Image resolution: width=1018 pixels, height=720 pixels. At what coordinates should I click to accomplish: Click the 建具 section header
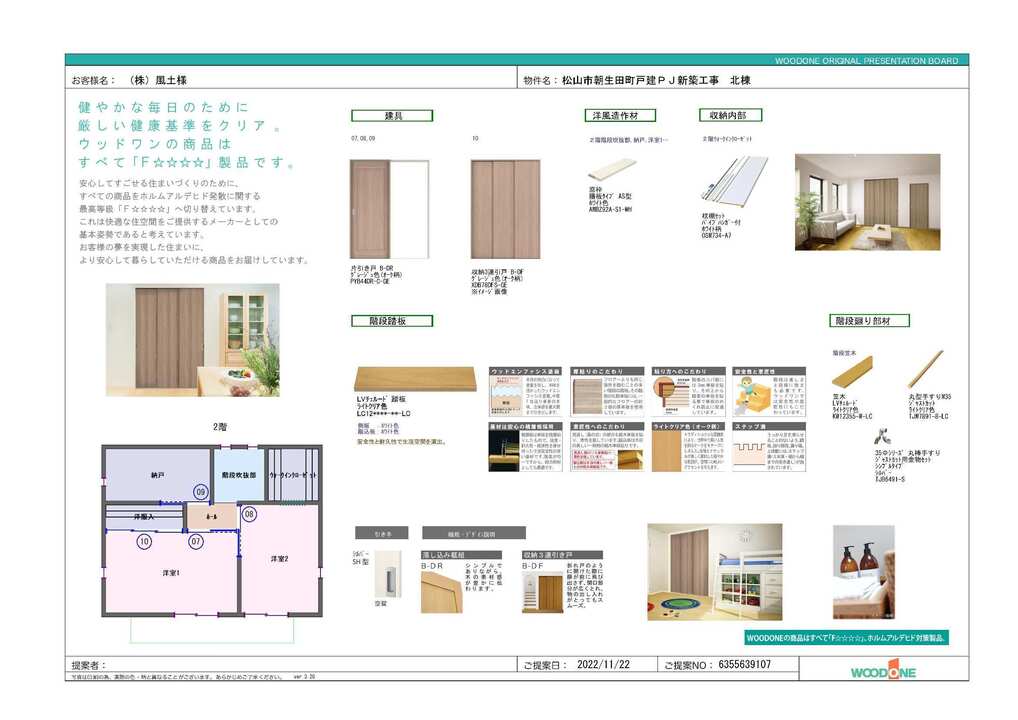(392, 116)
